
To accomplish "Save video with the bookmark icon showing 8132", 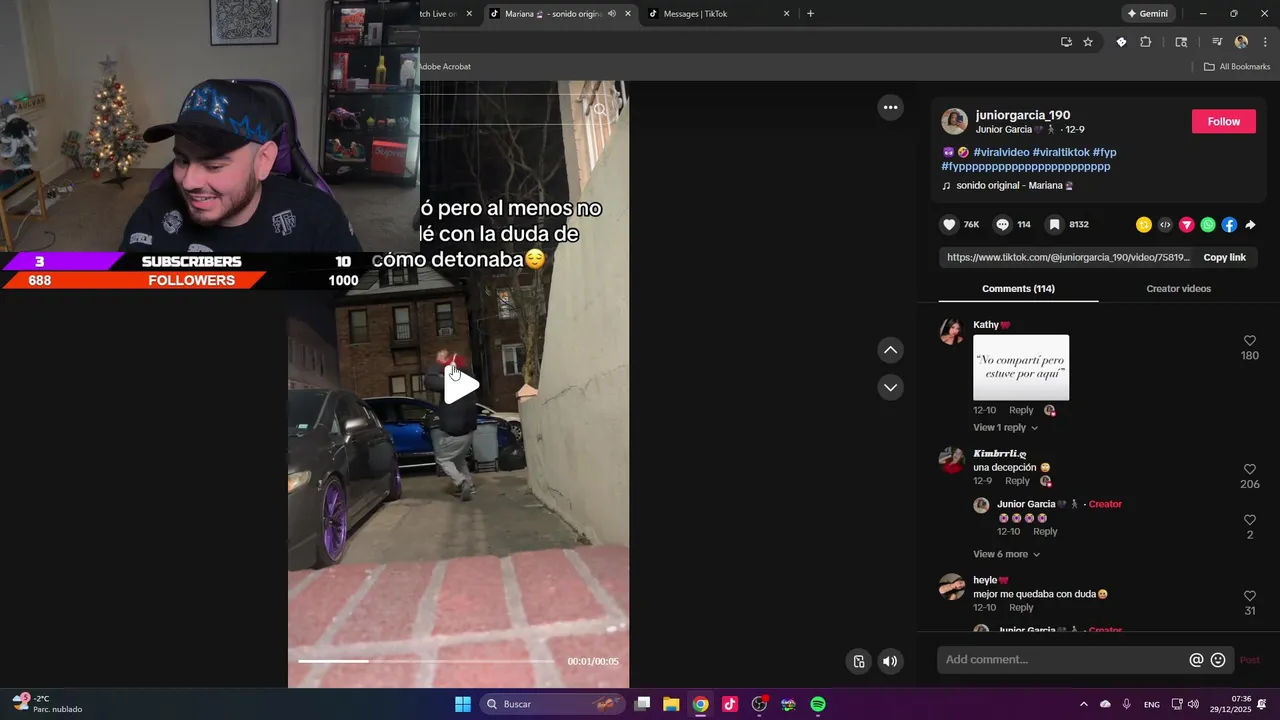I will point(1054,225).
